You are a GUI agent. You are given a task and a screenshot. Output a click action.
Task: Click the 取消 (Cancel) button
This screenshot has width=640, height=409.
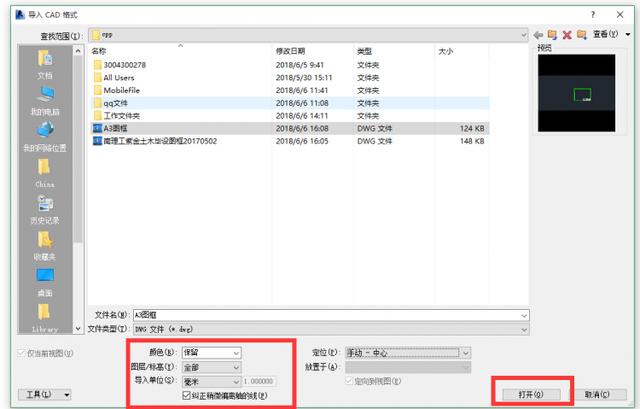(598, 395)
